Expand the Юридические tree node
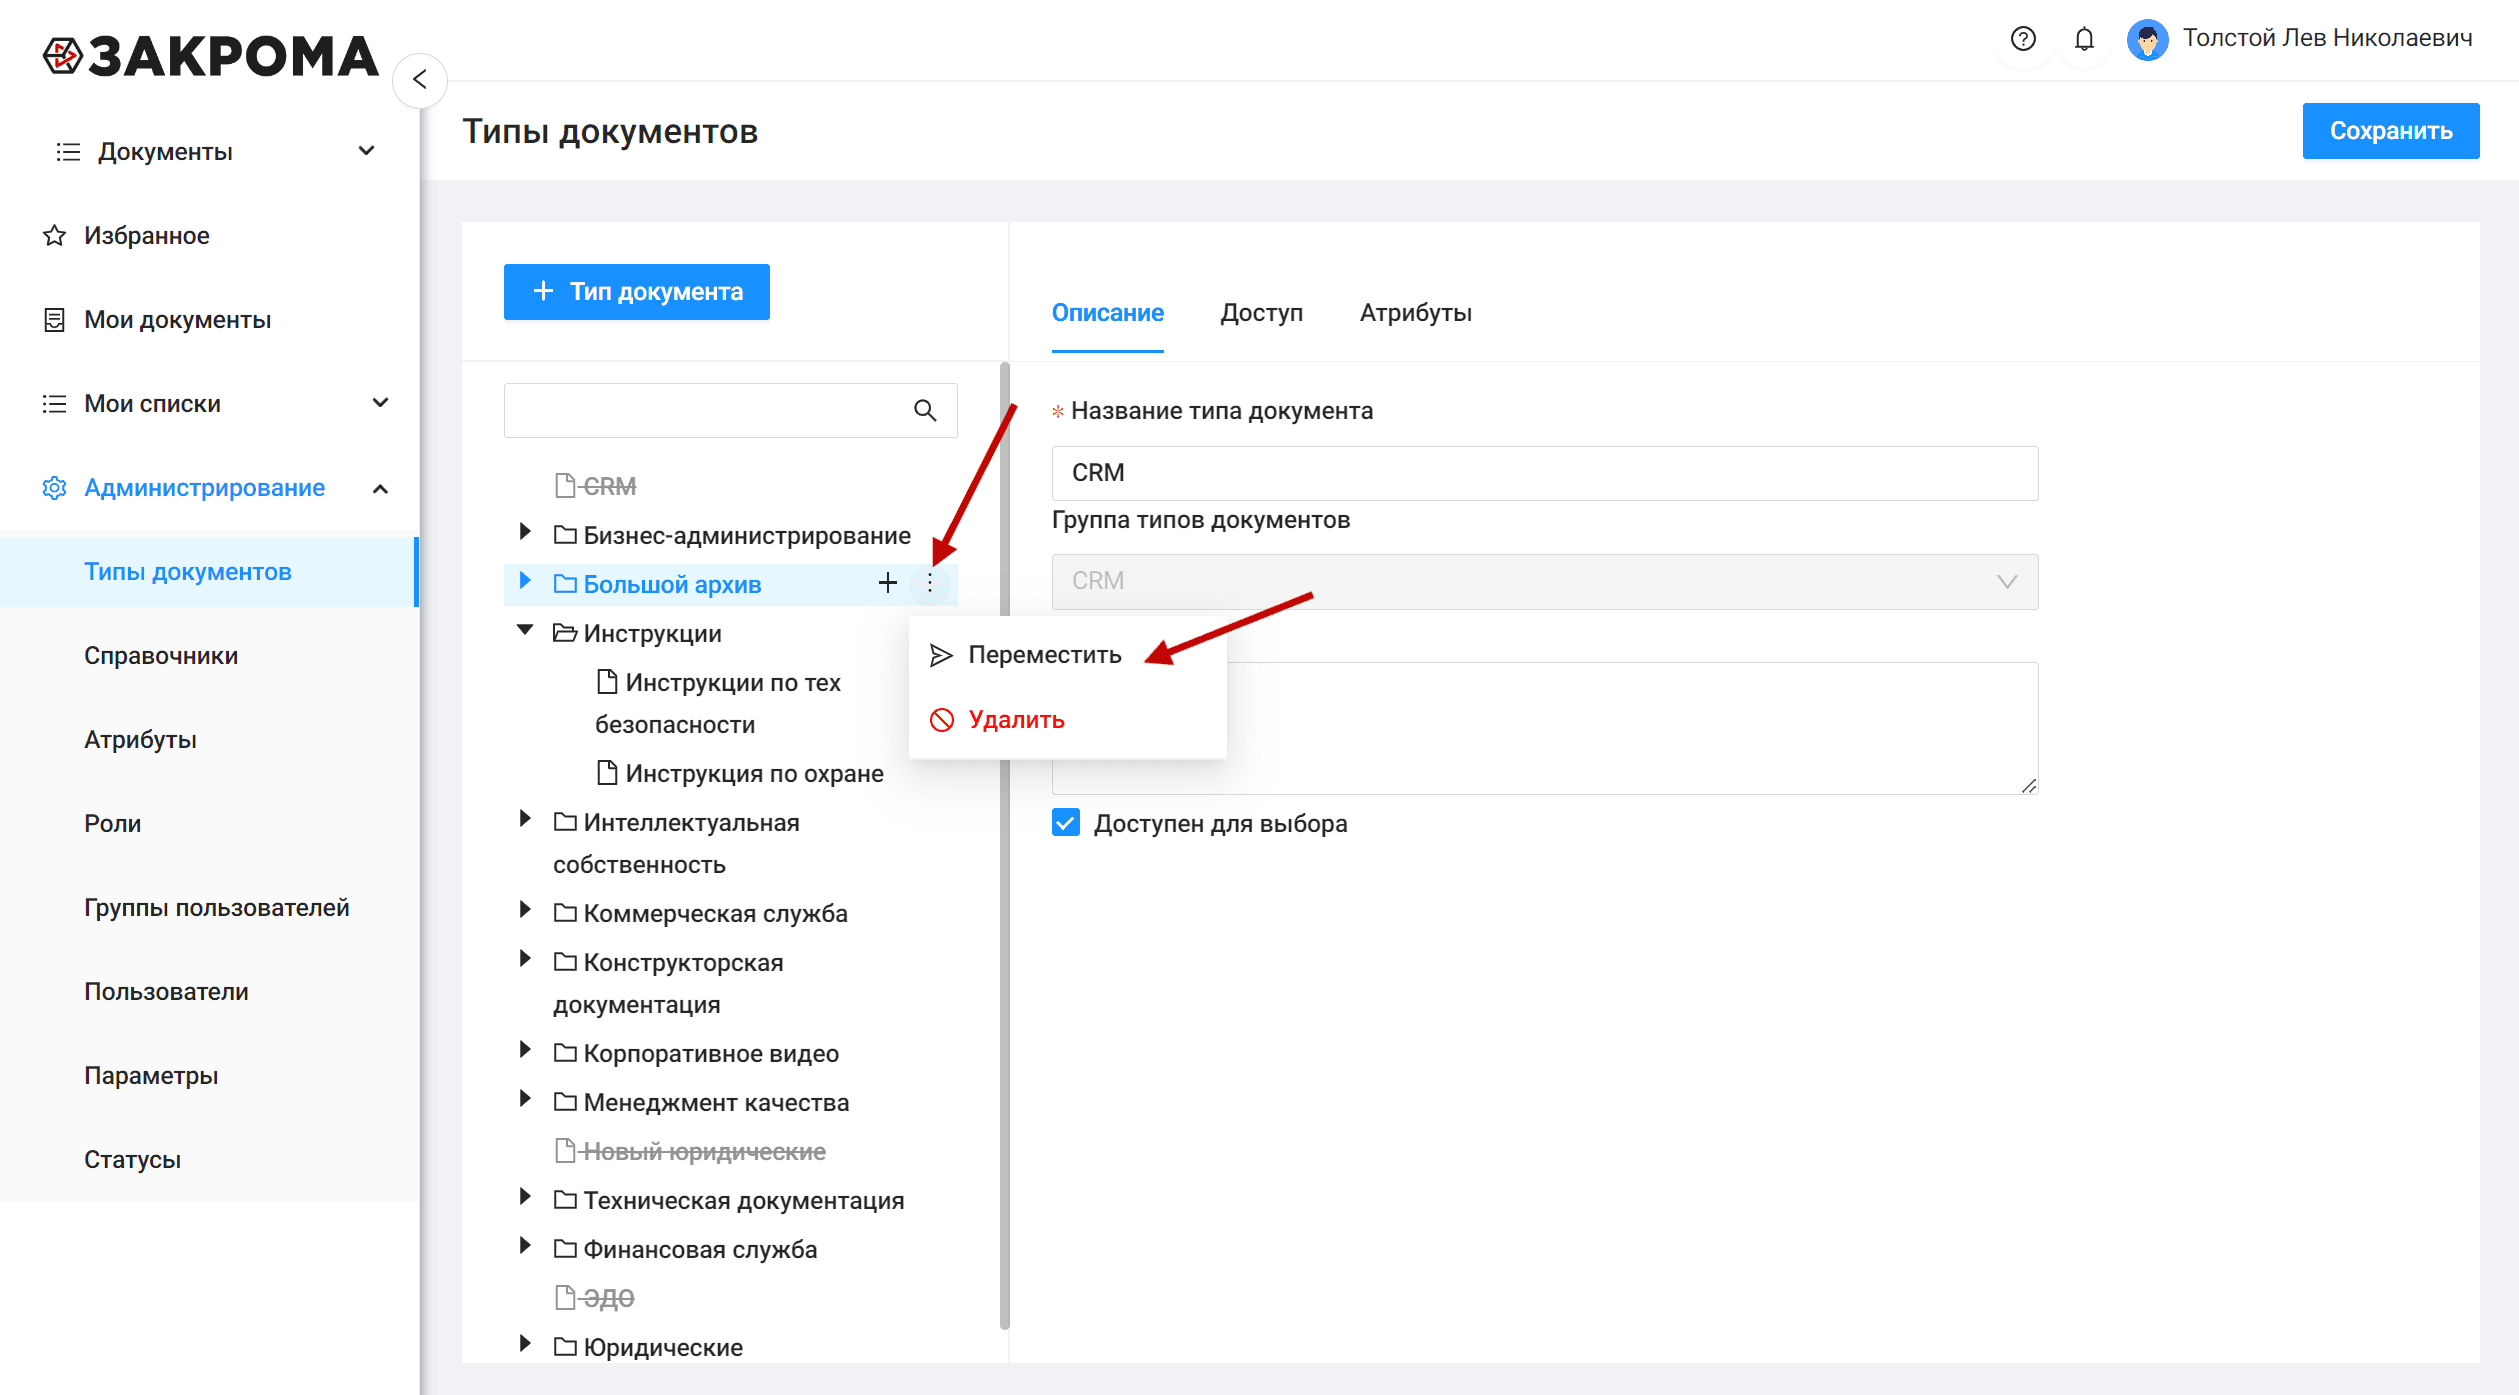This screenshot has height=1395, width=2519. click(x=524, y=1344)
